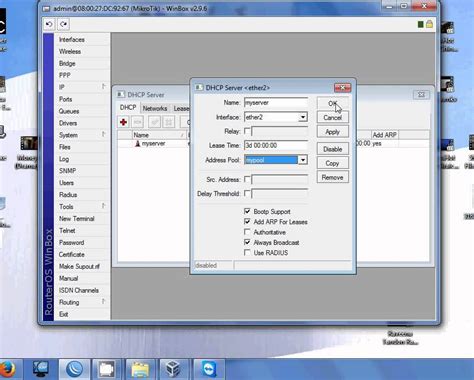Click the Add ARP column header
Image resolution: width=474 pixels, height=380 pixels.
(385, 135)
